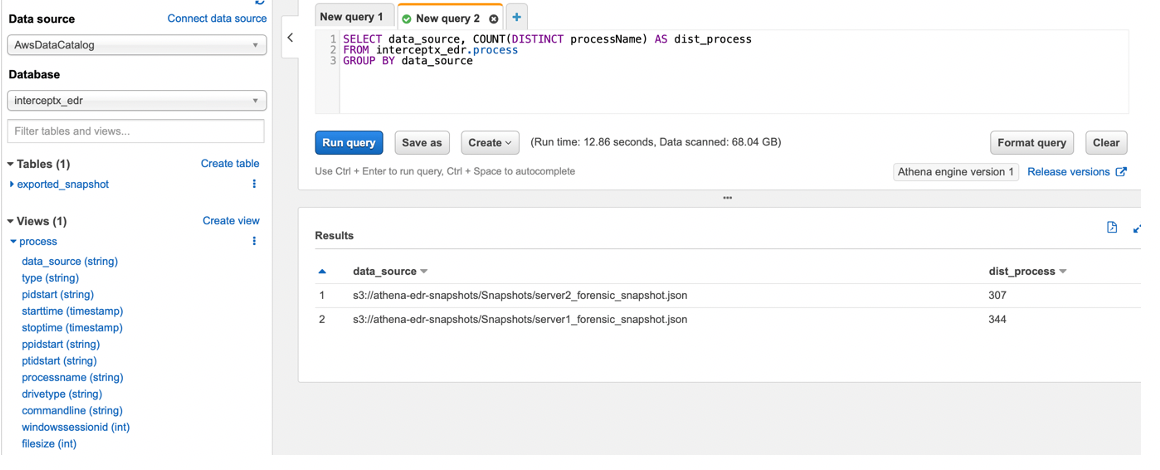The width and height of the screenshot is (1160, 470).
Task: Close the New query 2 tab
Action: 493,19
